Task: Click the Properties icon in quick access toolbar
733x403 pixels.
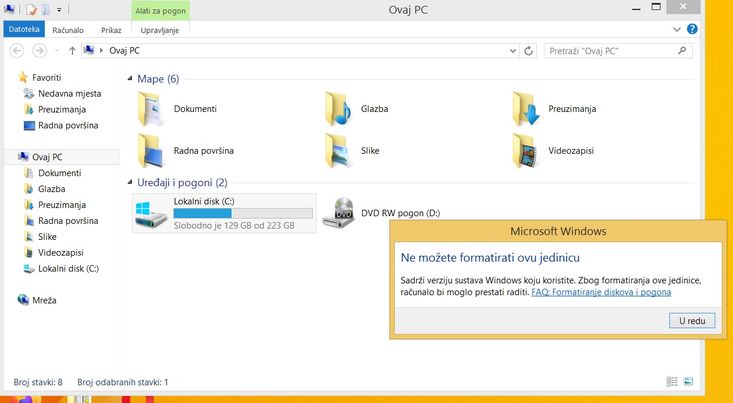Action: 31,9
